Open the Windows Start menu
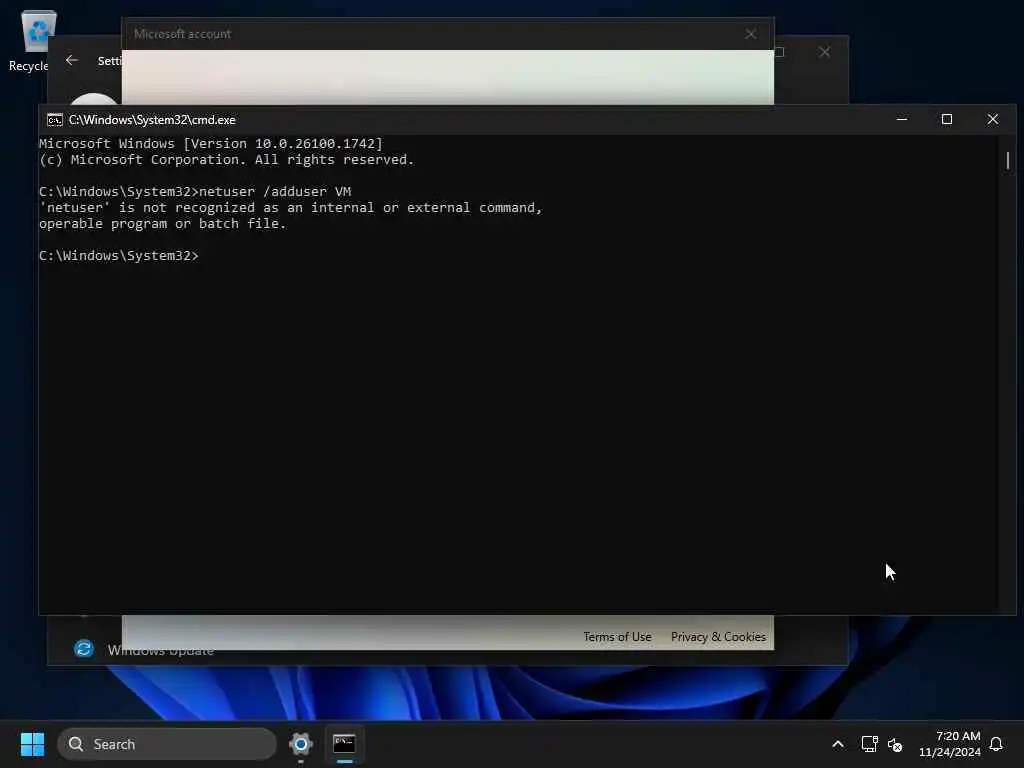Viewport: 1024px width, 768px height. [x=32, y=744]
